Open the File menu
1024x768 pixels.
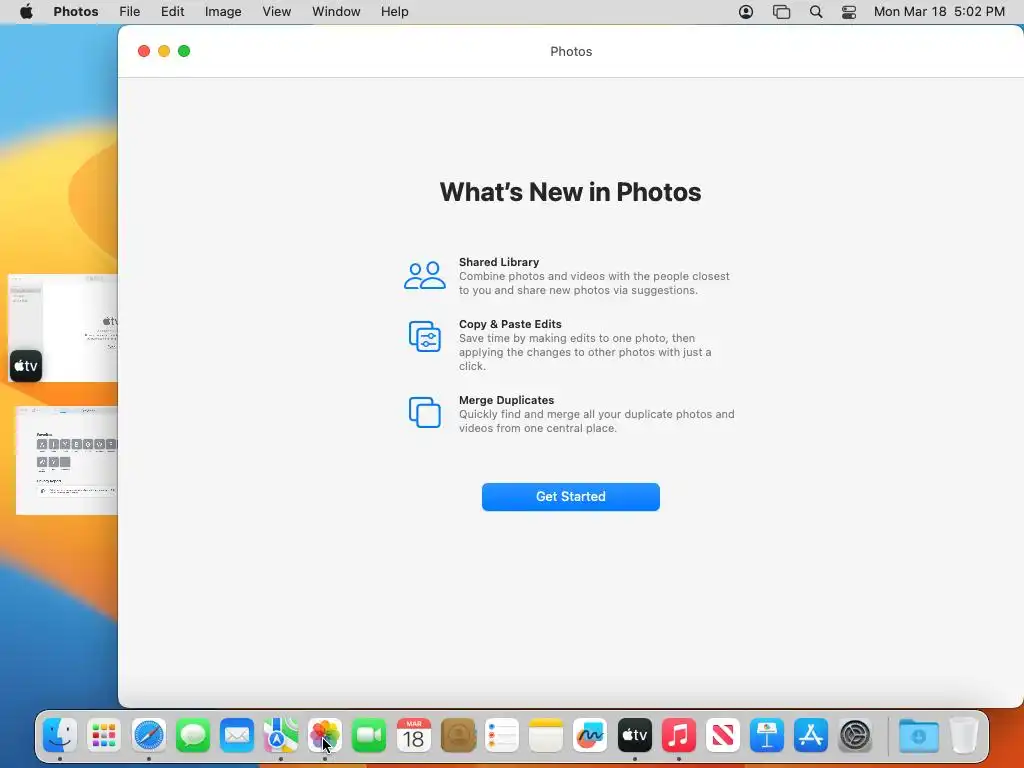pos(129,12)
